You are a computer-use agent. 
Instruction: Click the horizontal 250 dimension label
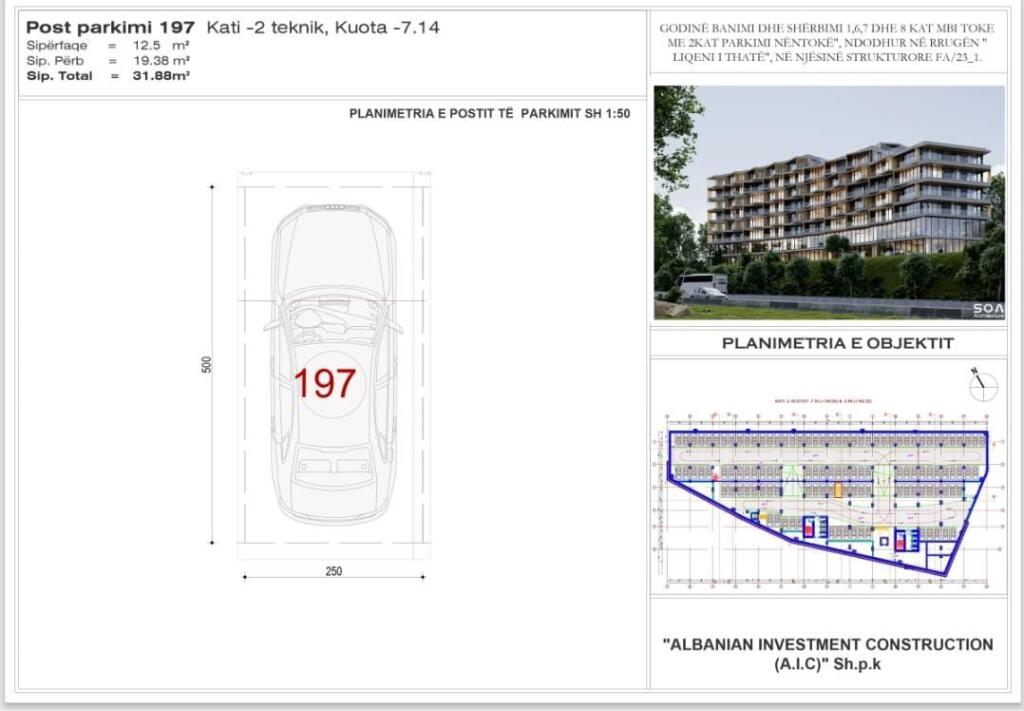click(x=333, y=571)
